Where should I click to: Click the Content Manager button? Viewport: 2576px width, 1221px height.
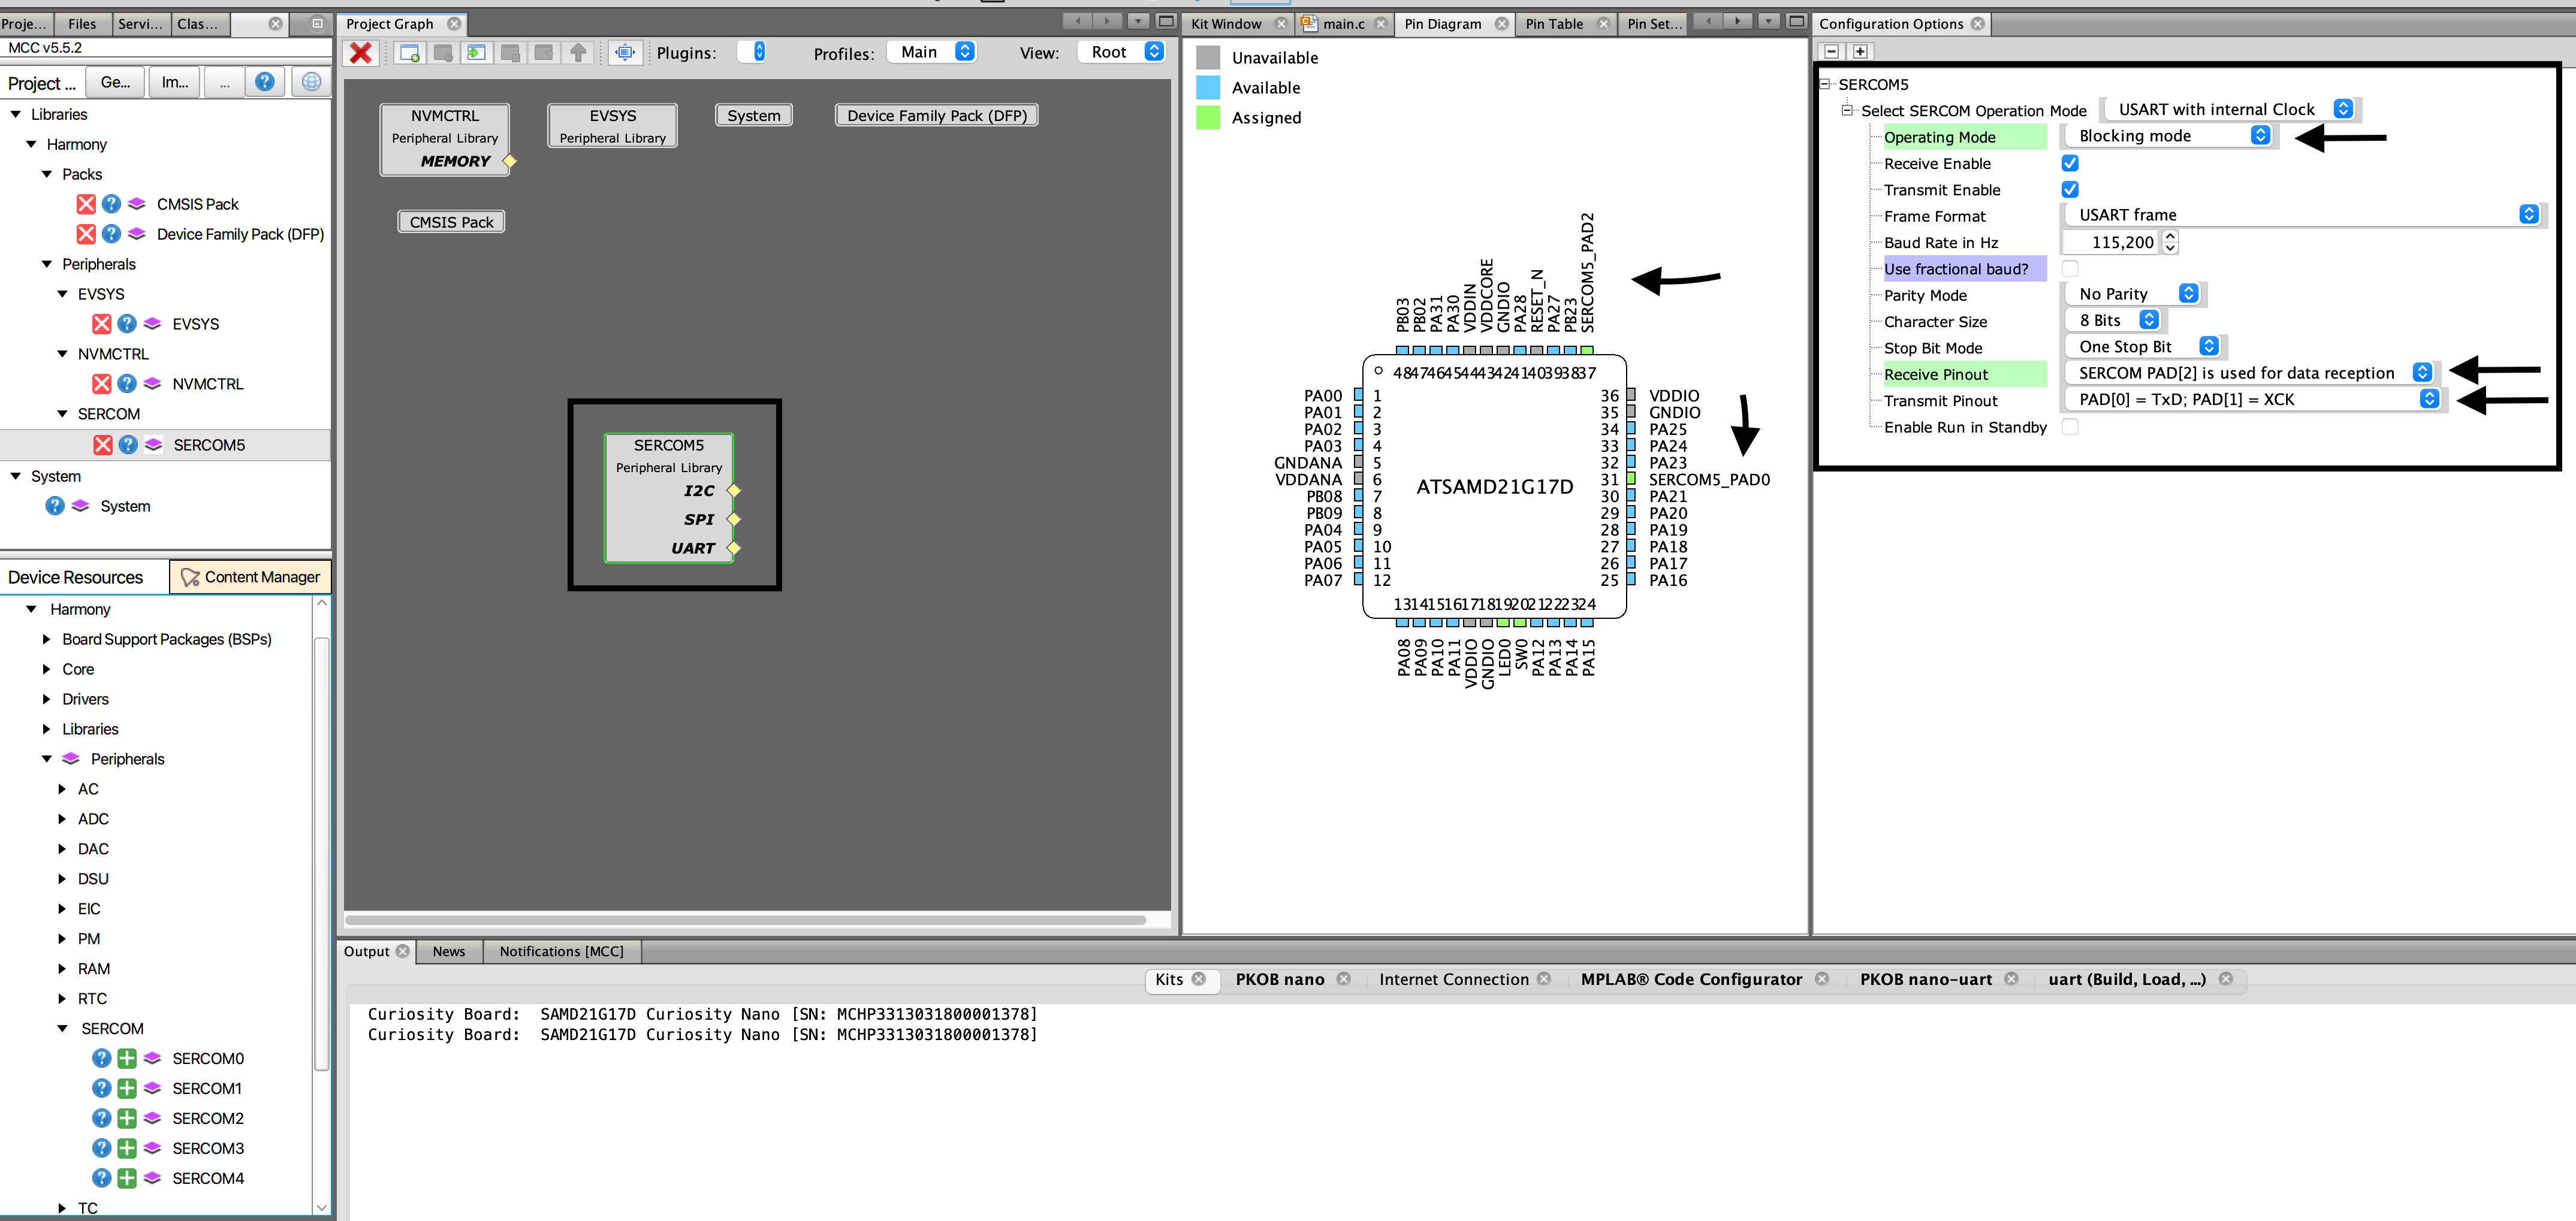[251, 577]
